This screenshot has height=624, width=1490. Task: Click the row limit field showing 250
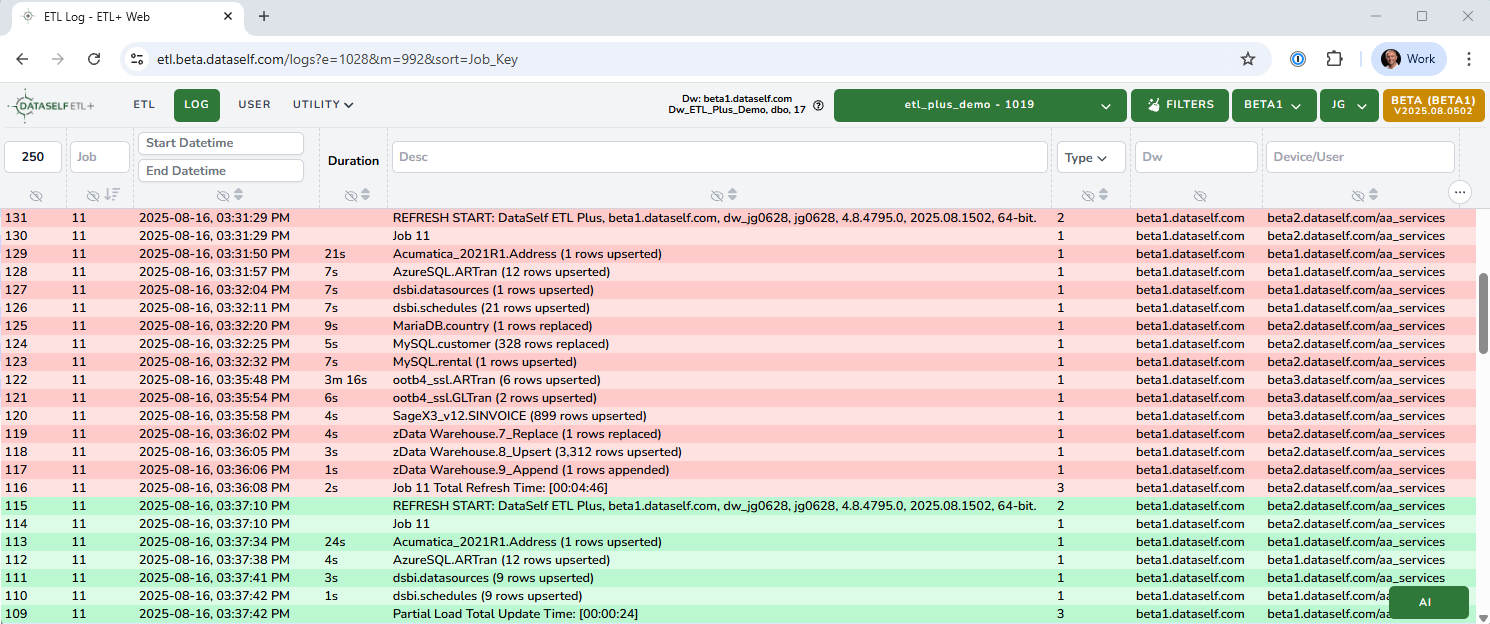tap(33, 157)
